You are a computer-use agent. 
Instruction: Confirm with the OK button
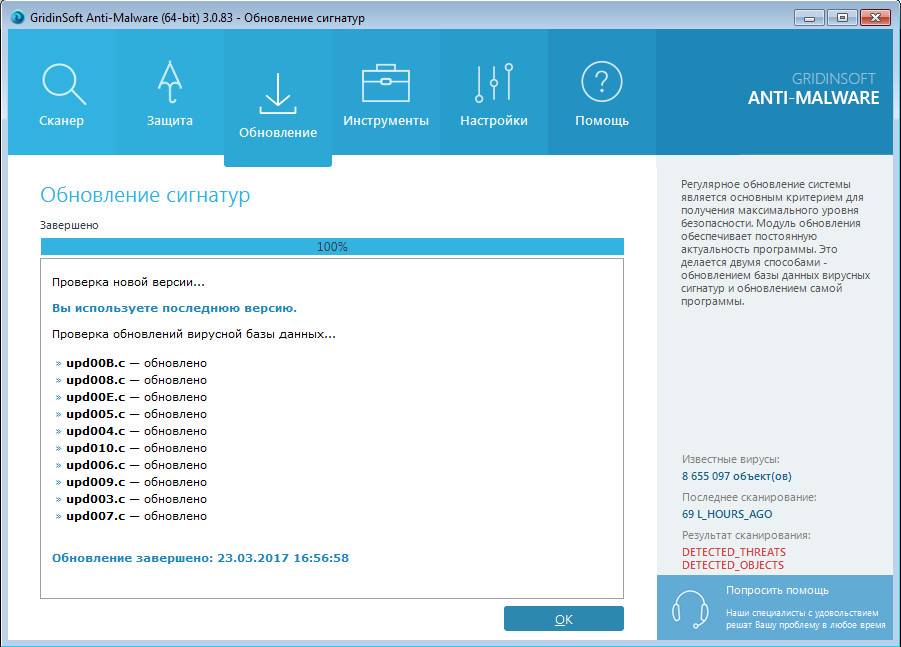564,619
